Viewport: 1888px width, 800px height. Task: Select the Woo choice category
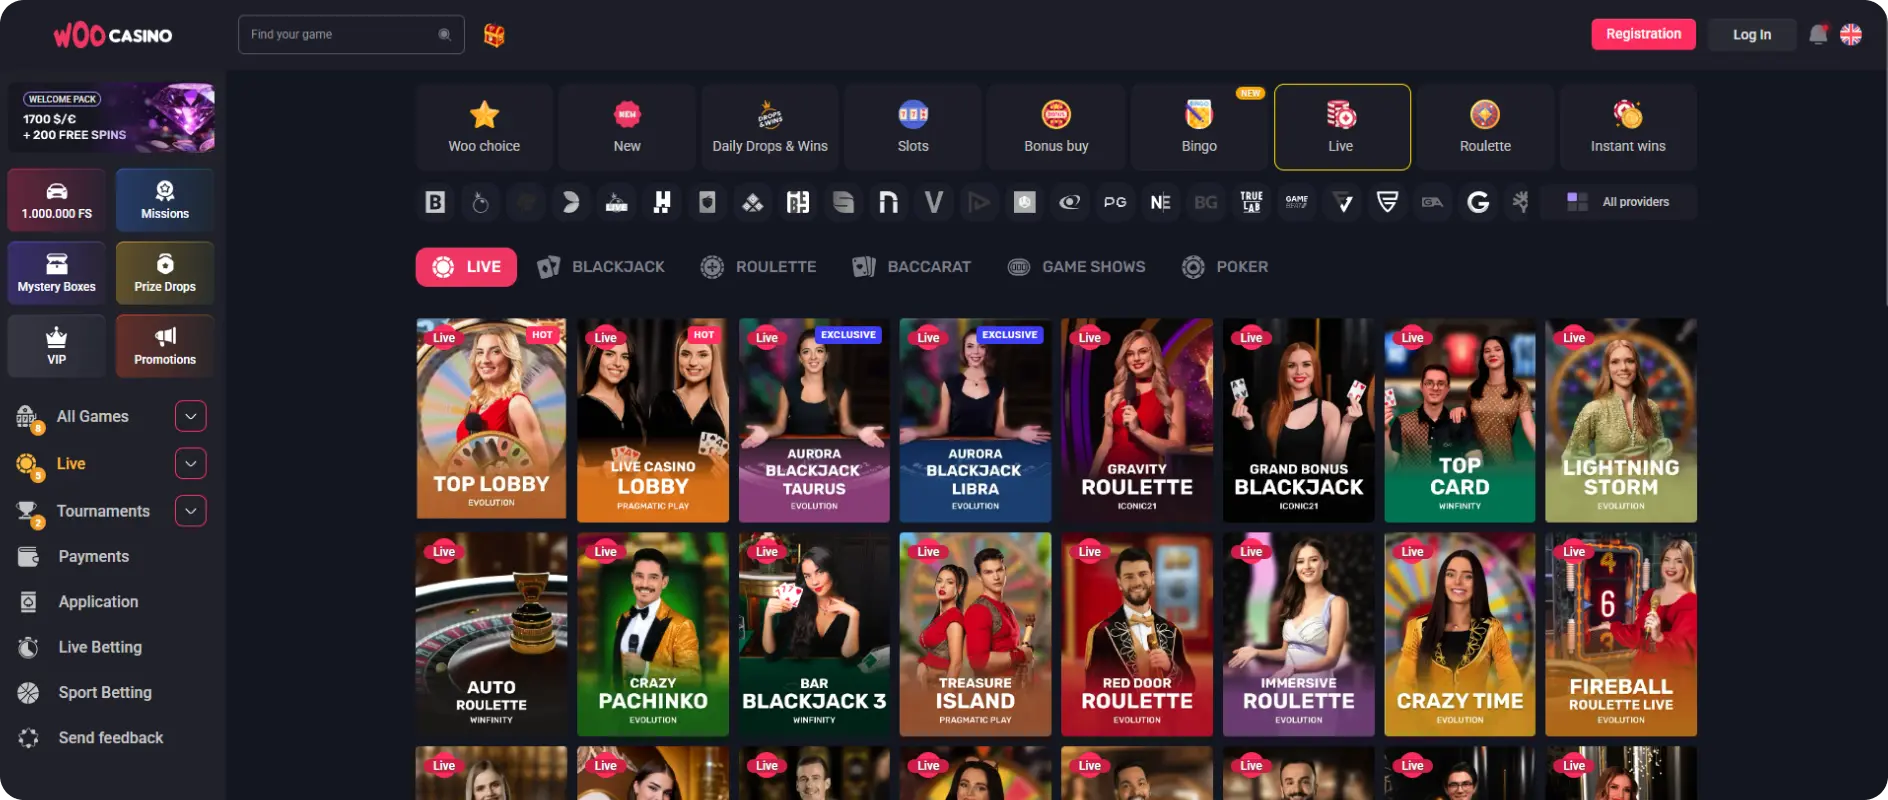point(484,127)
